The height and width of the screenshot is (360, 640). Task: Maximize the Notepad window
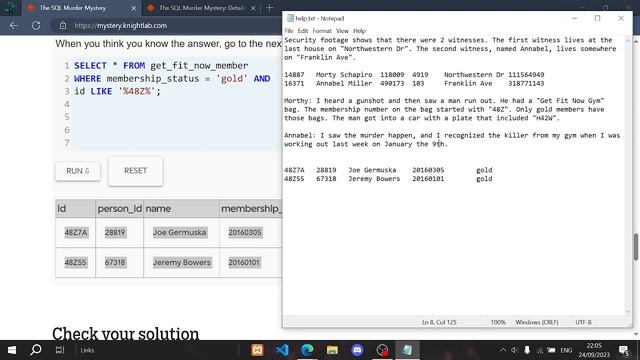(597, 18)
